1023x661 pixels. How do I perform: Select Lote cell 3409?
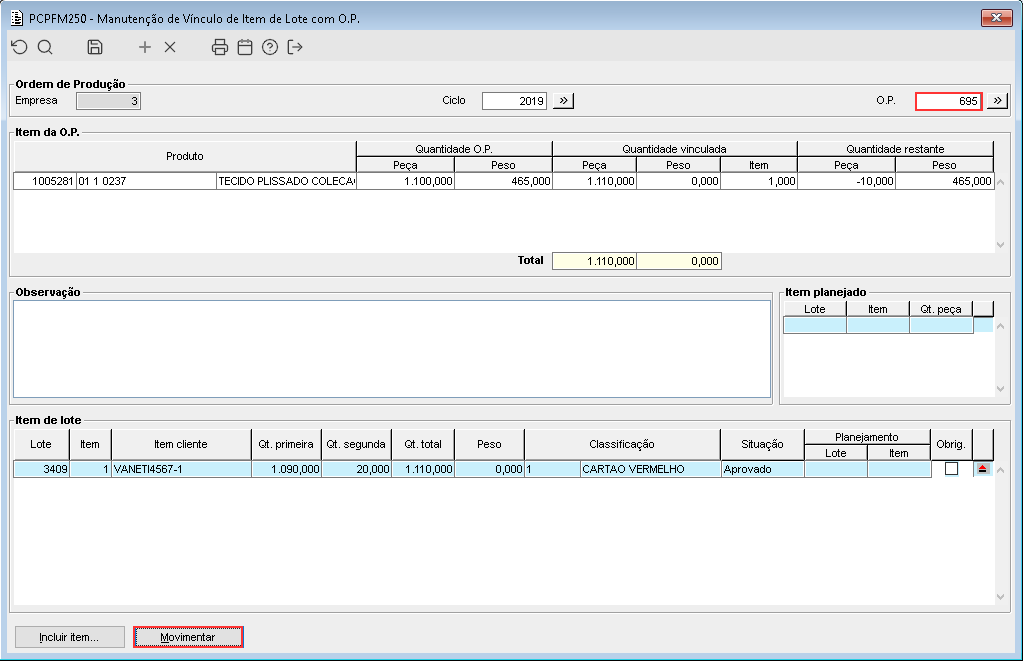point(41,469)
